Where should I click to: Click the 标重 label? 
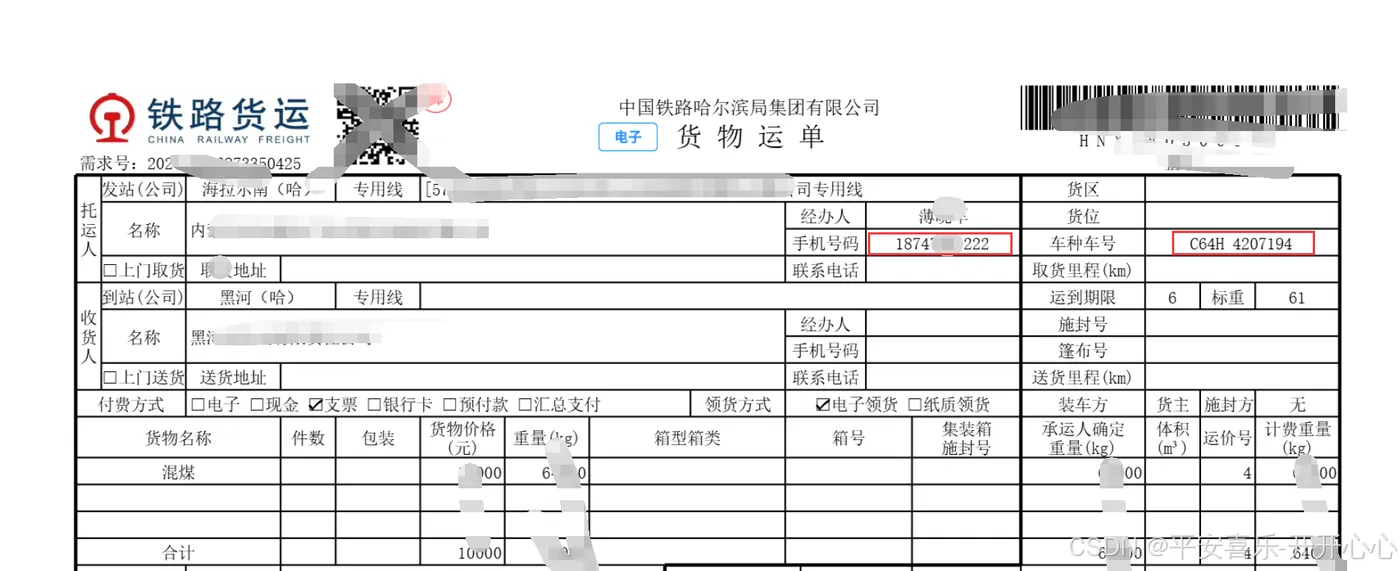coord(1228,297)
